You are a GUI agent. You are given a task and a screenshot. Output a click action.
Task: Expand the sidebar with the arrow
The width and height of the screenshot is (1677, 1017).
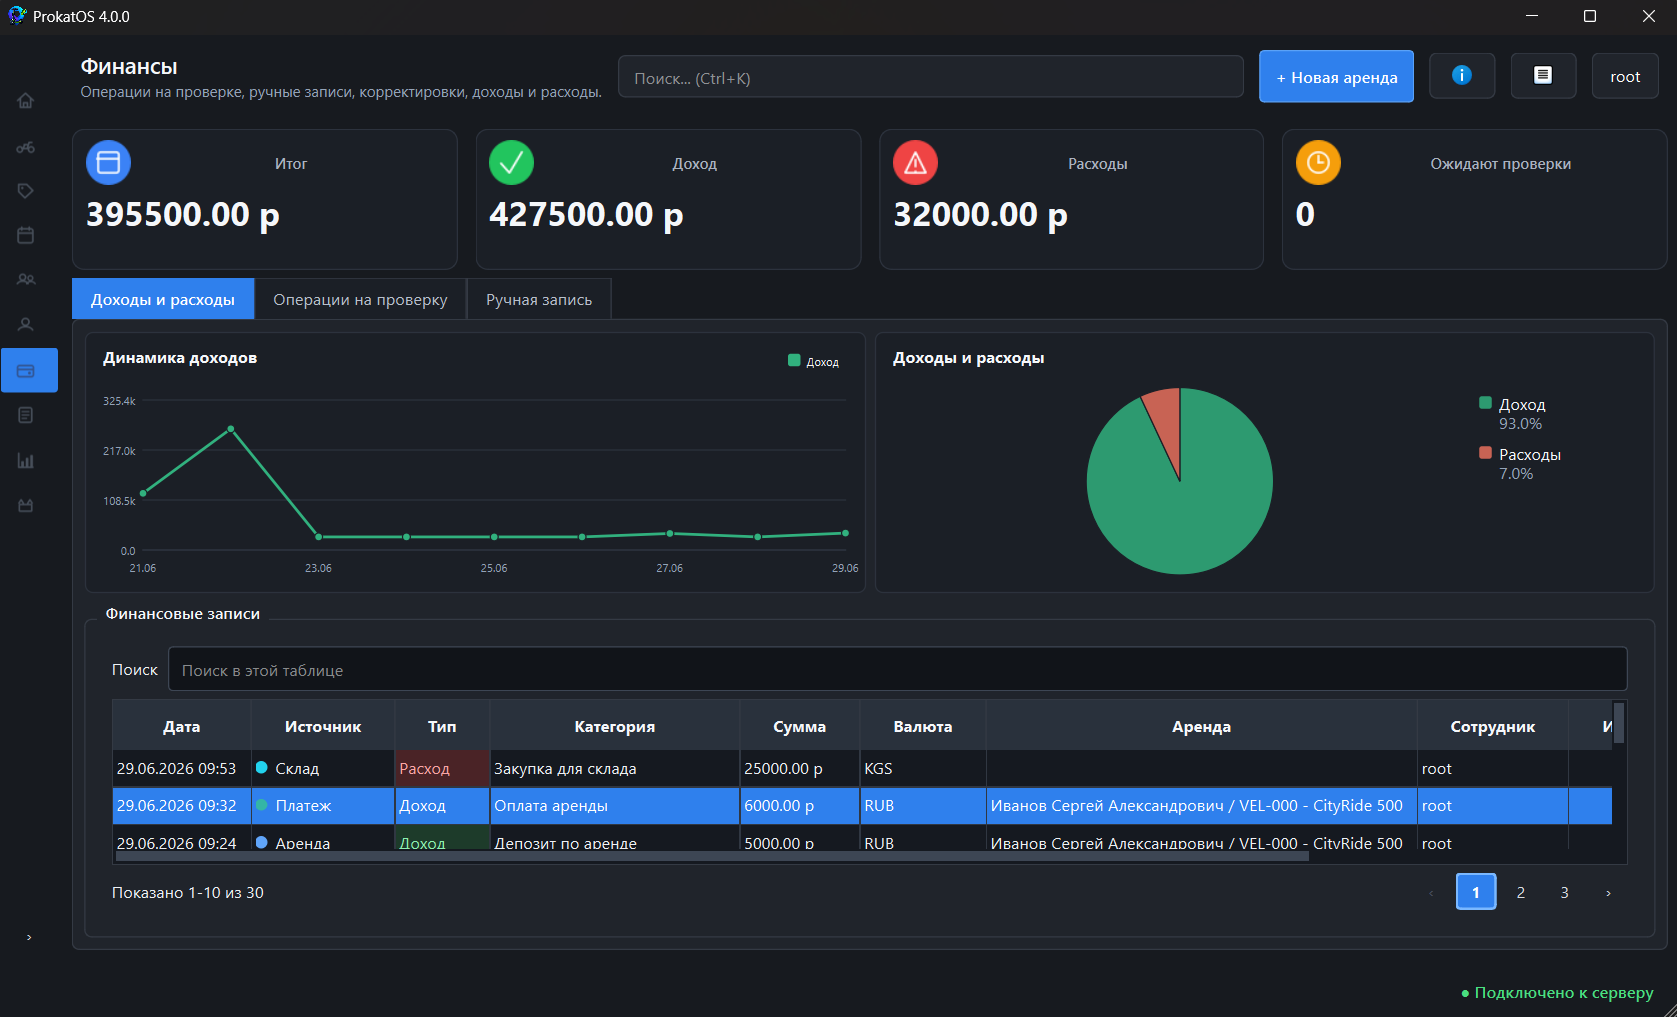point(29,937)
